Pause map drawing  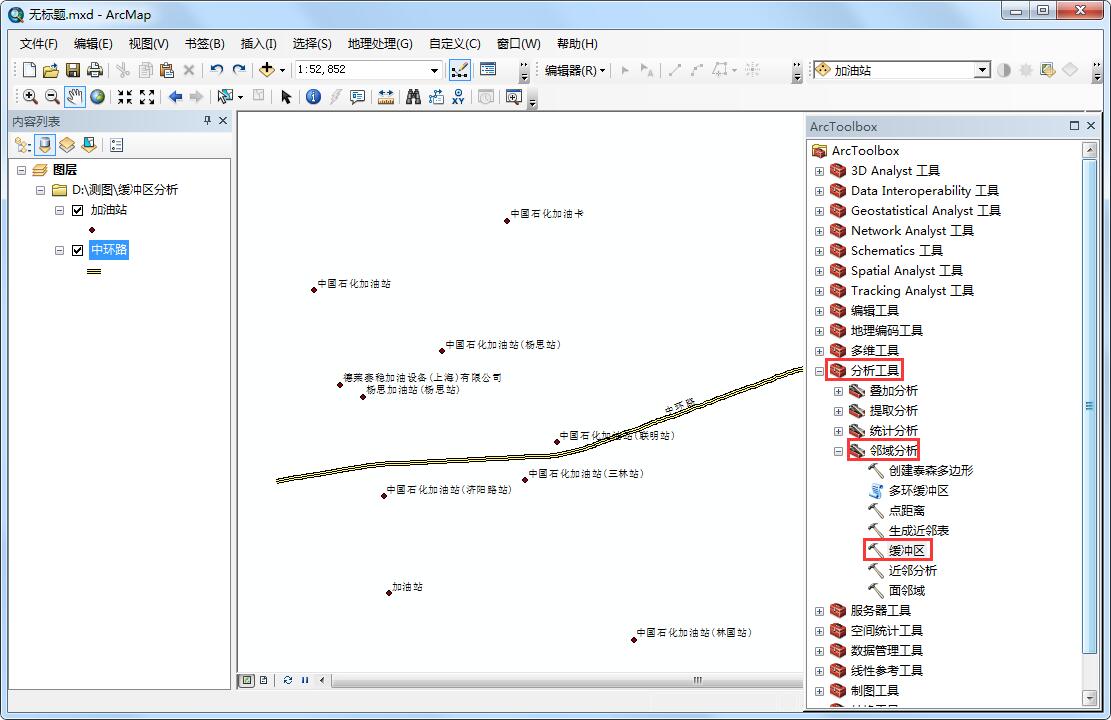coord(305,680)
